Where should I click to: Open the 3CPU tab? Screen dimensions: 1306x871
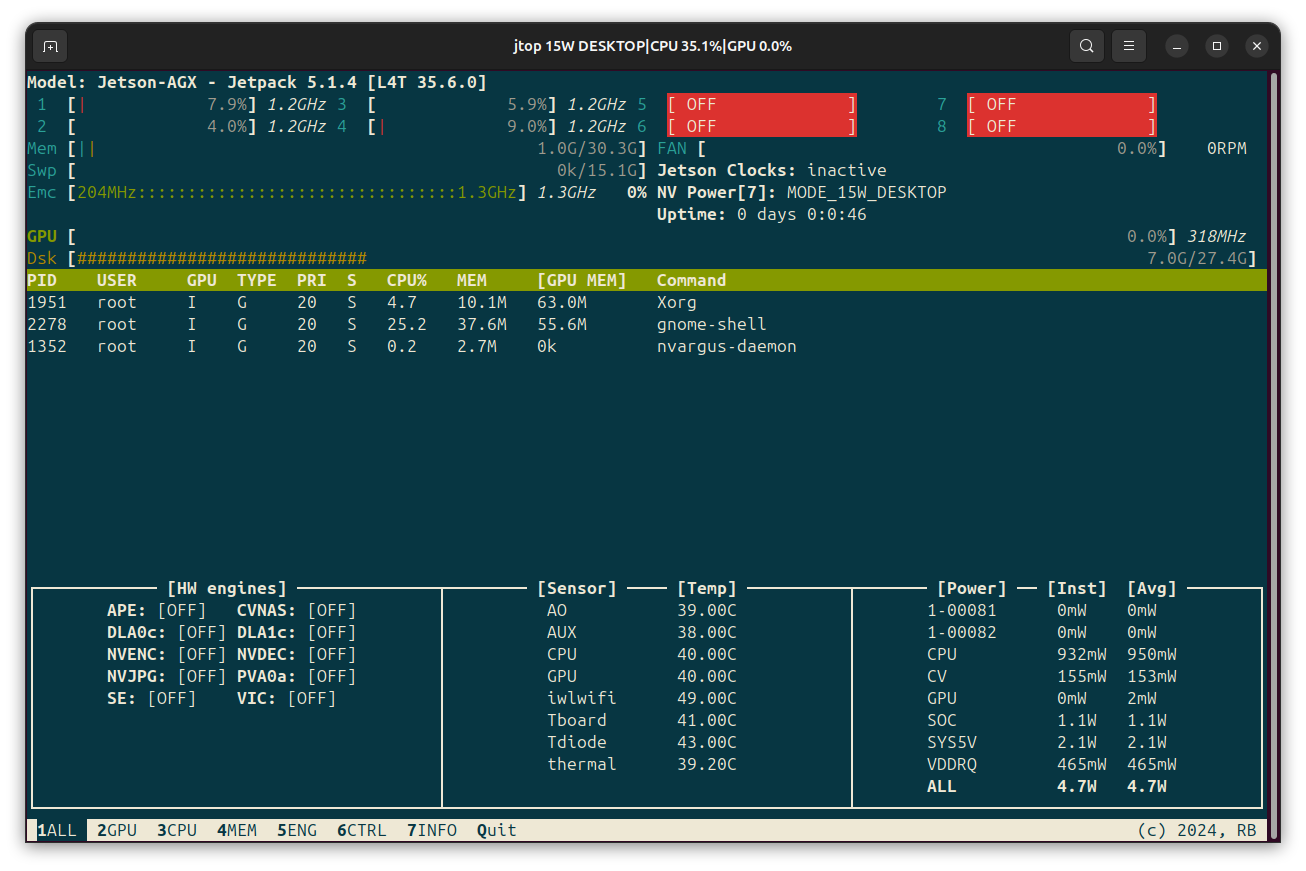click(177, 830)
